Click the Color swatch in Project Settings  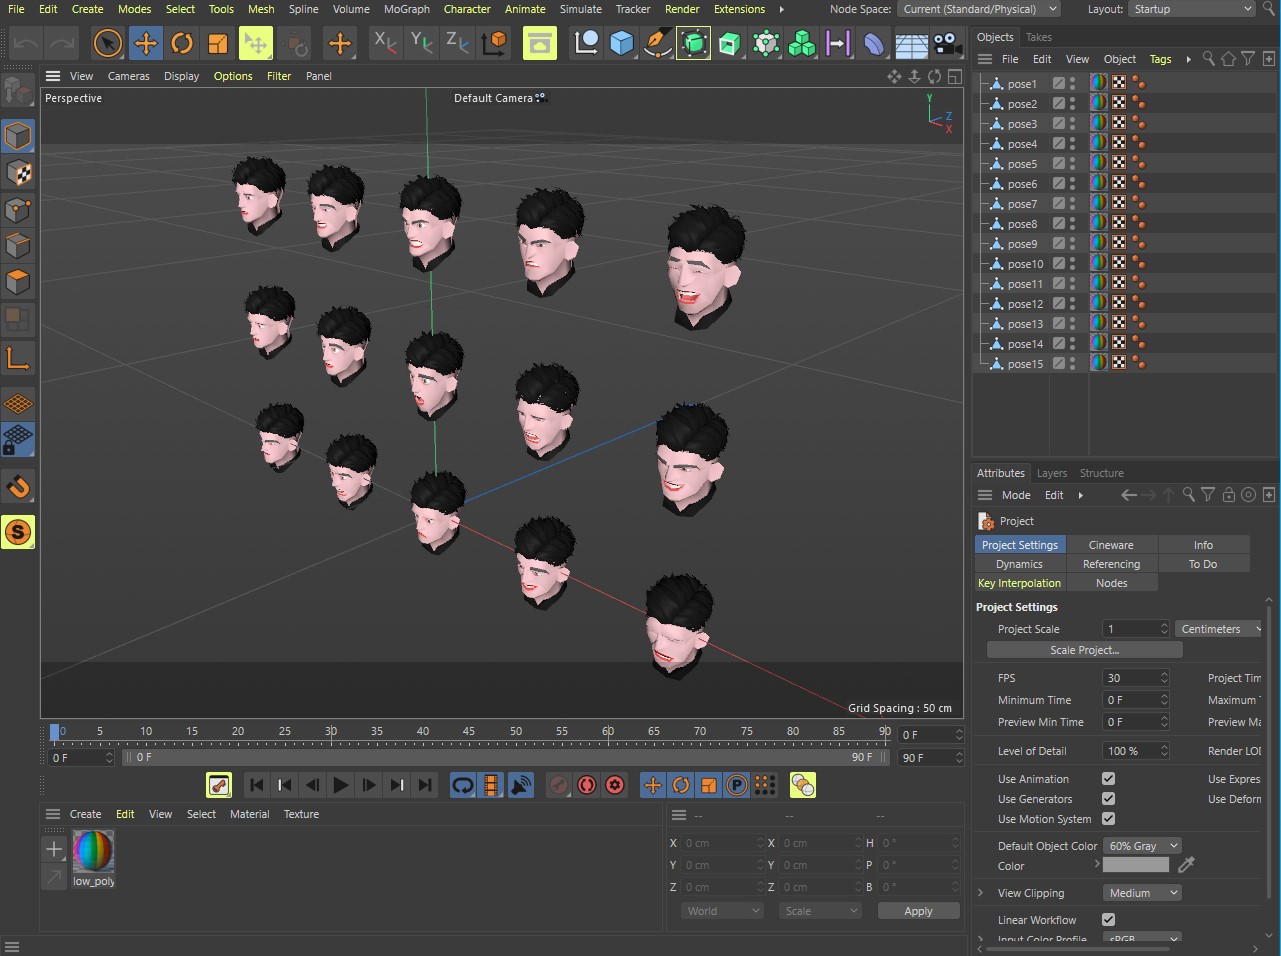click(x=1135, y=866)
